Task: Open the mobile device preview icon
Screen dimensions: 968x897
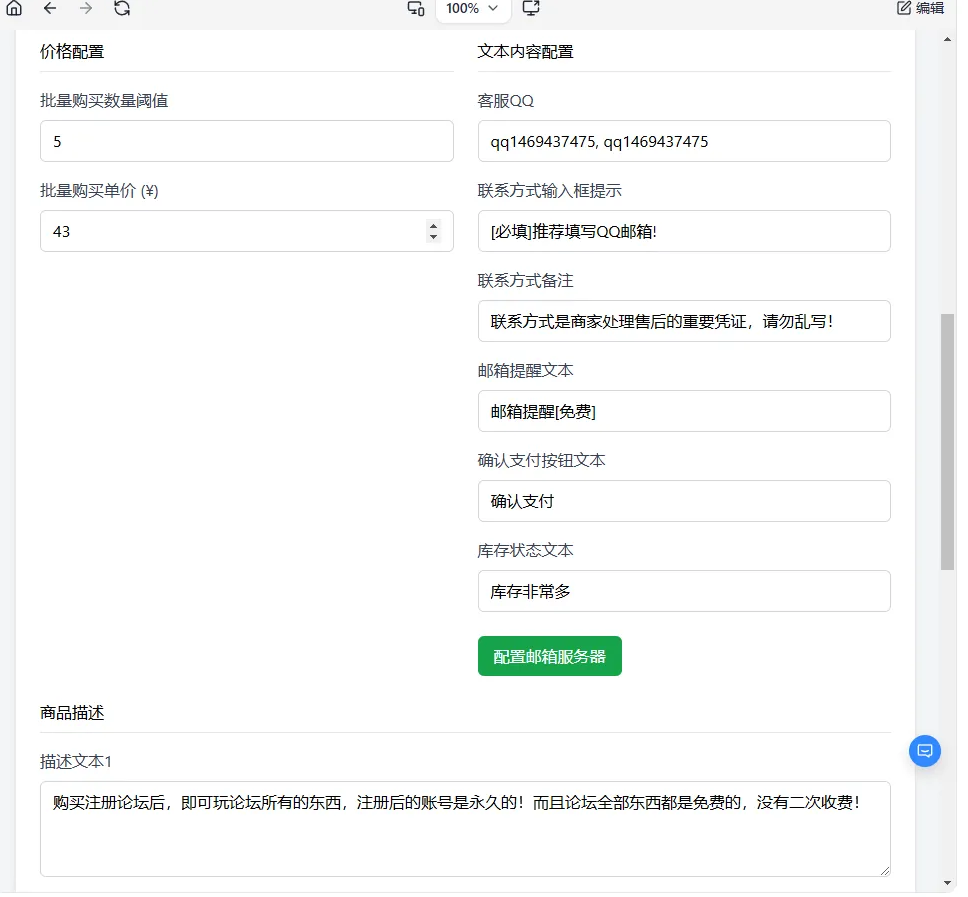Action: tap(415, 9)
